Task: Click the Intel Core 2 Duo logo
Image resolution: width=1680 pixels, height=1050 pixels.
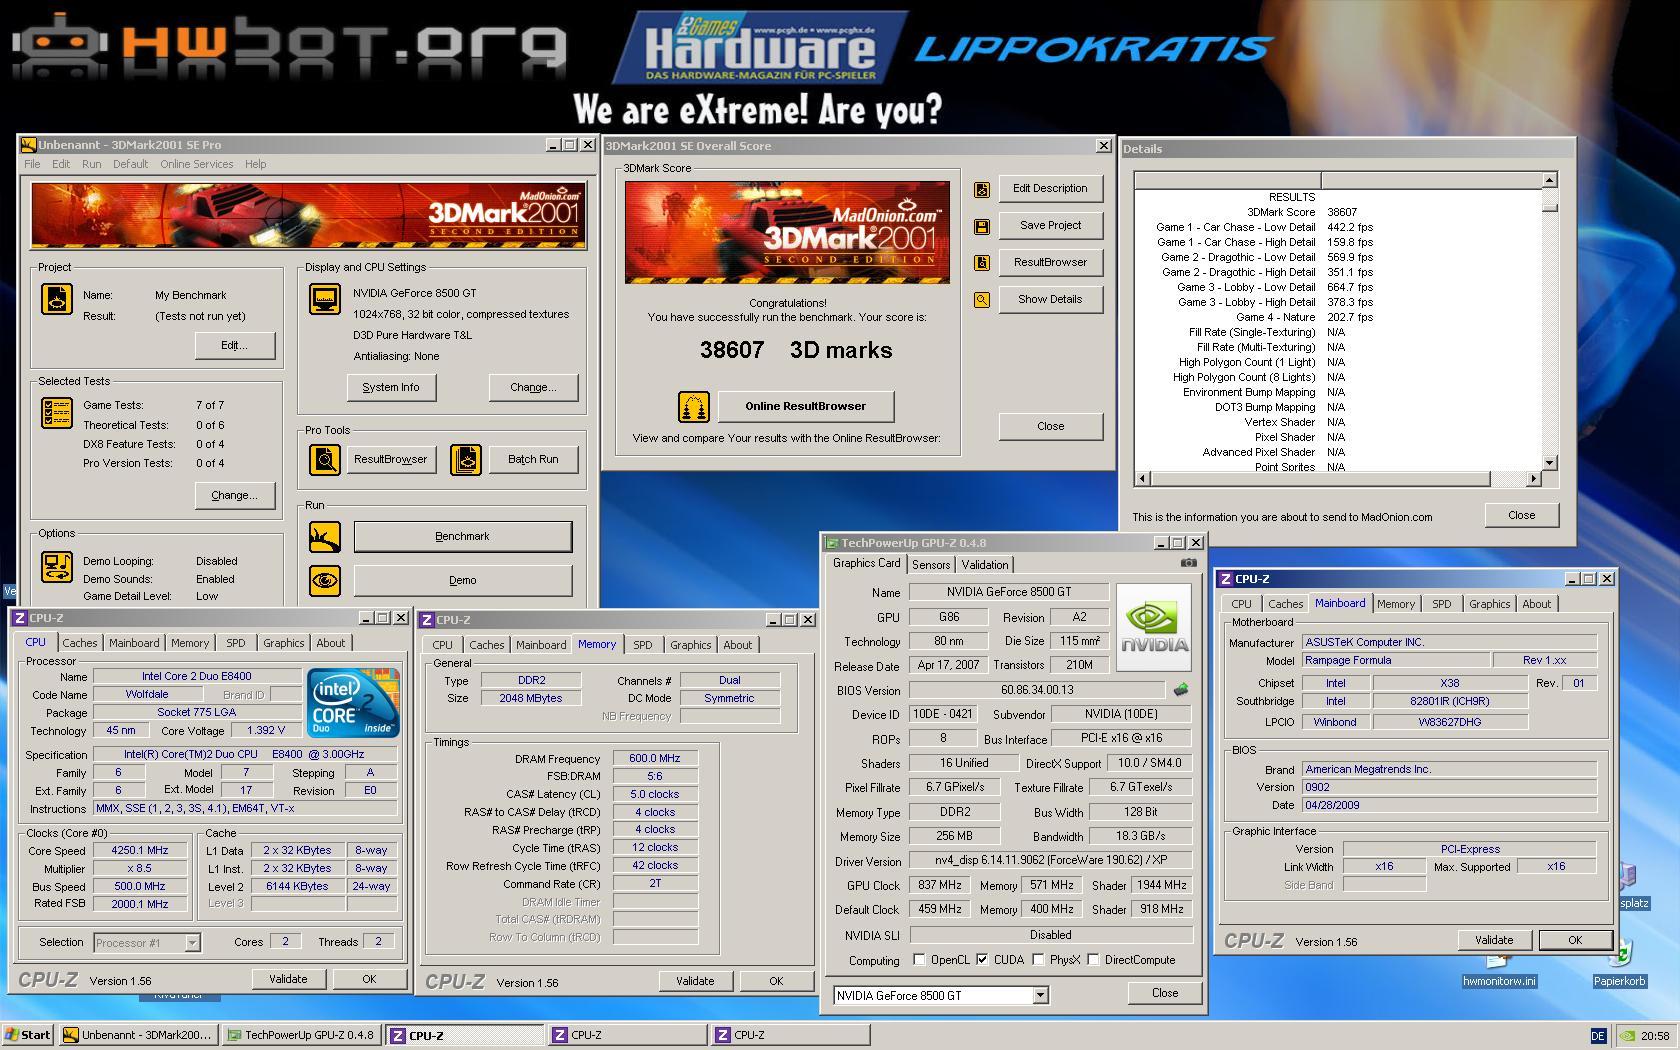Action: pos(353,703)
